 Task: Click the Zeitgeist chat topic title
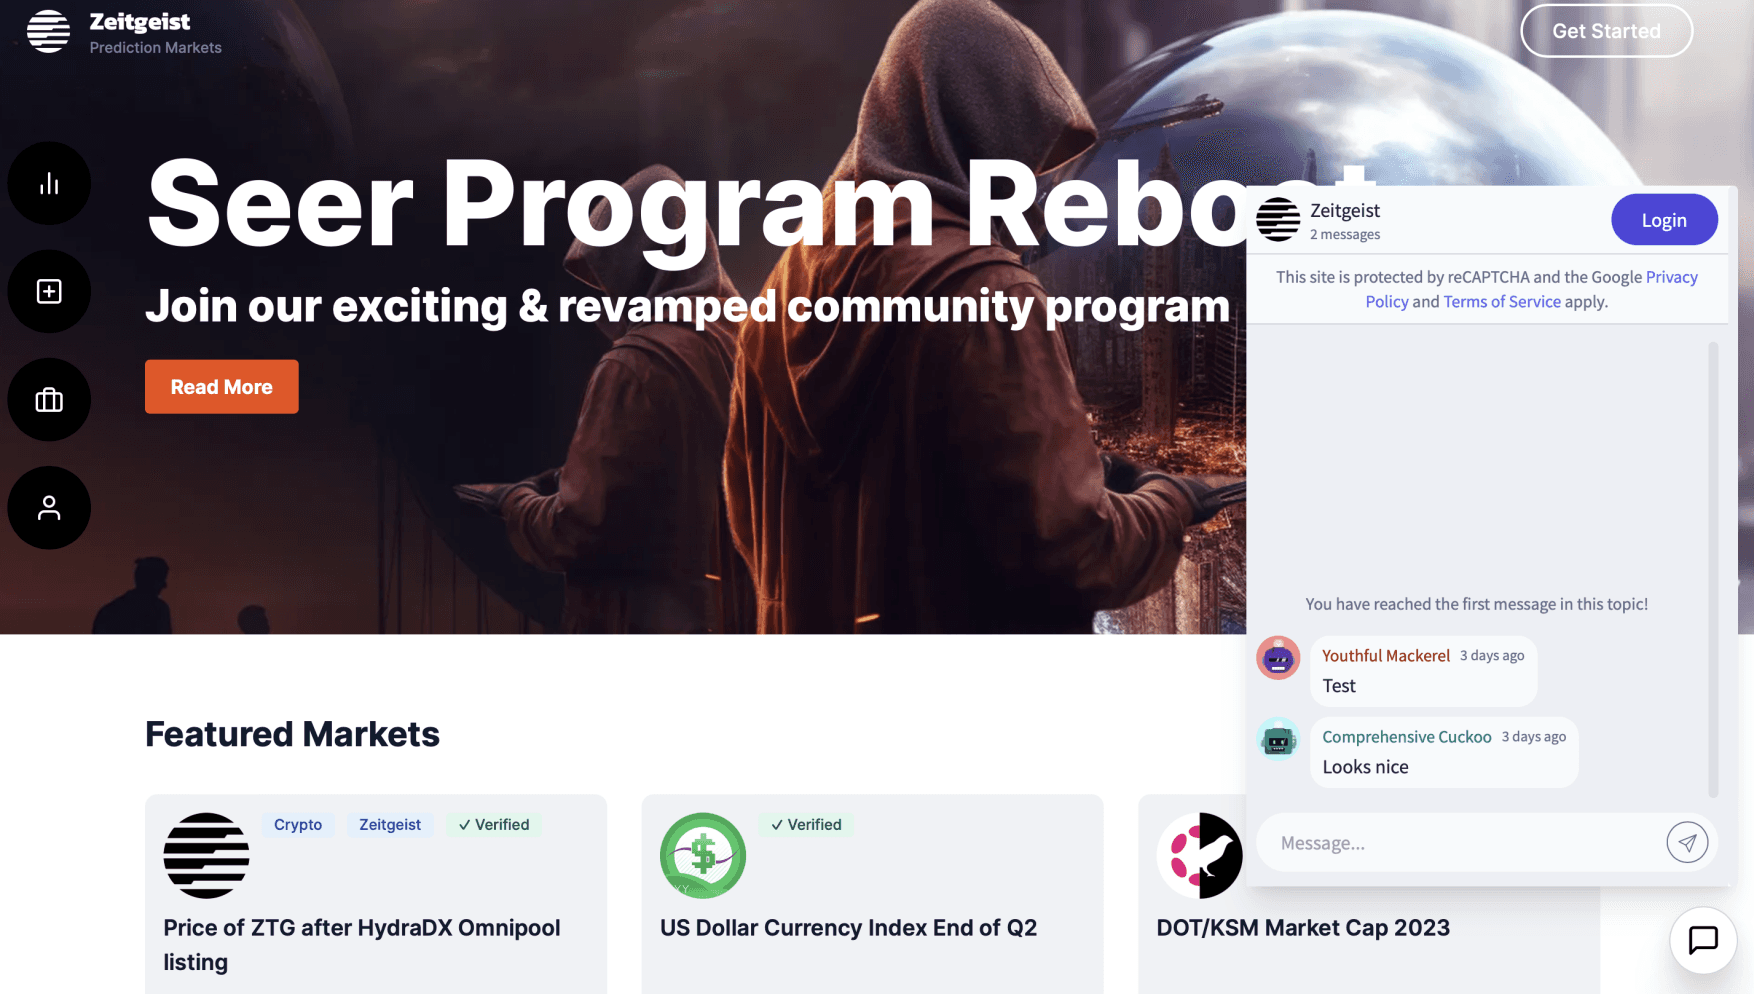[1345, 210]
